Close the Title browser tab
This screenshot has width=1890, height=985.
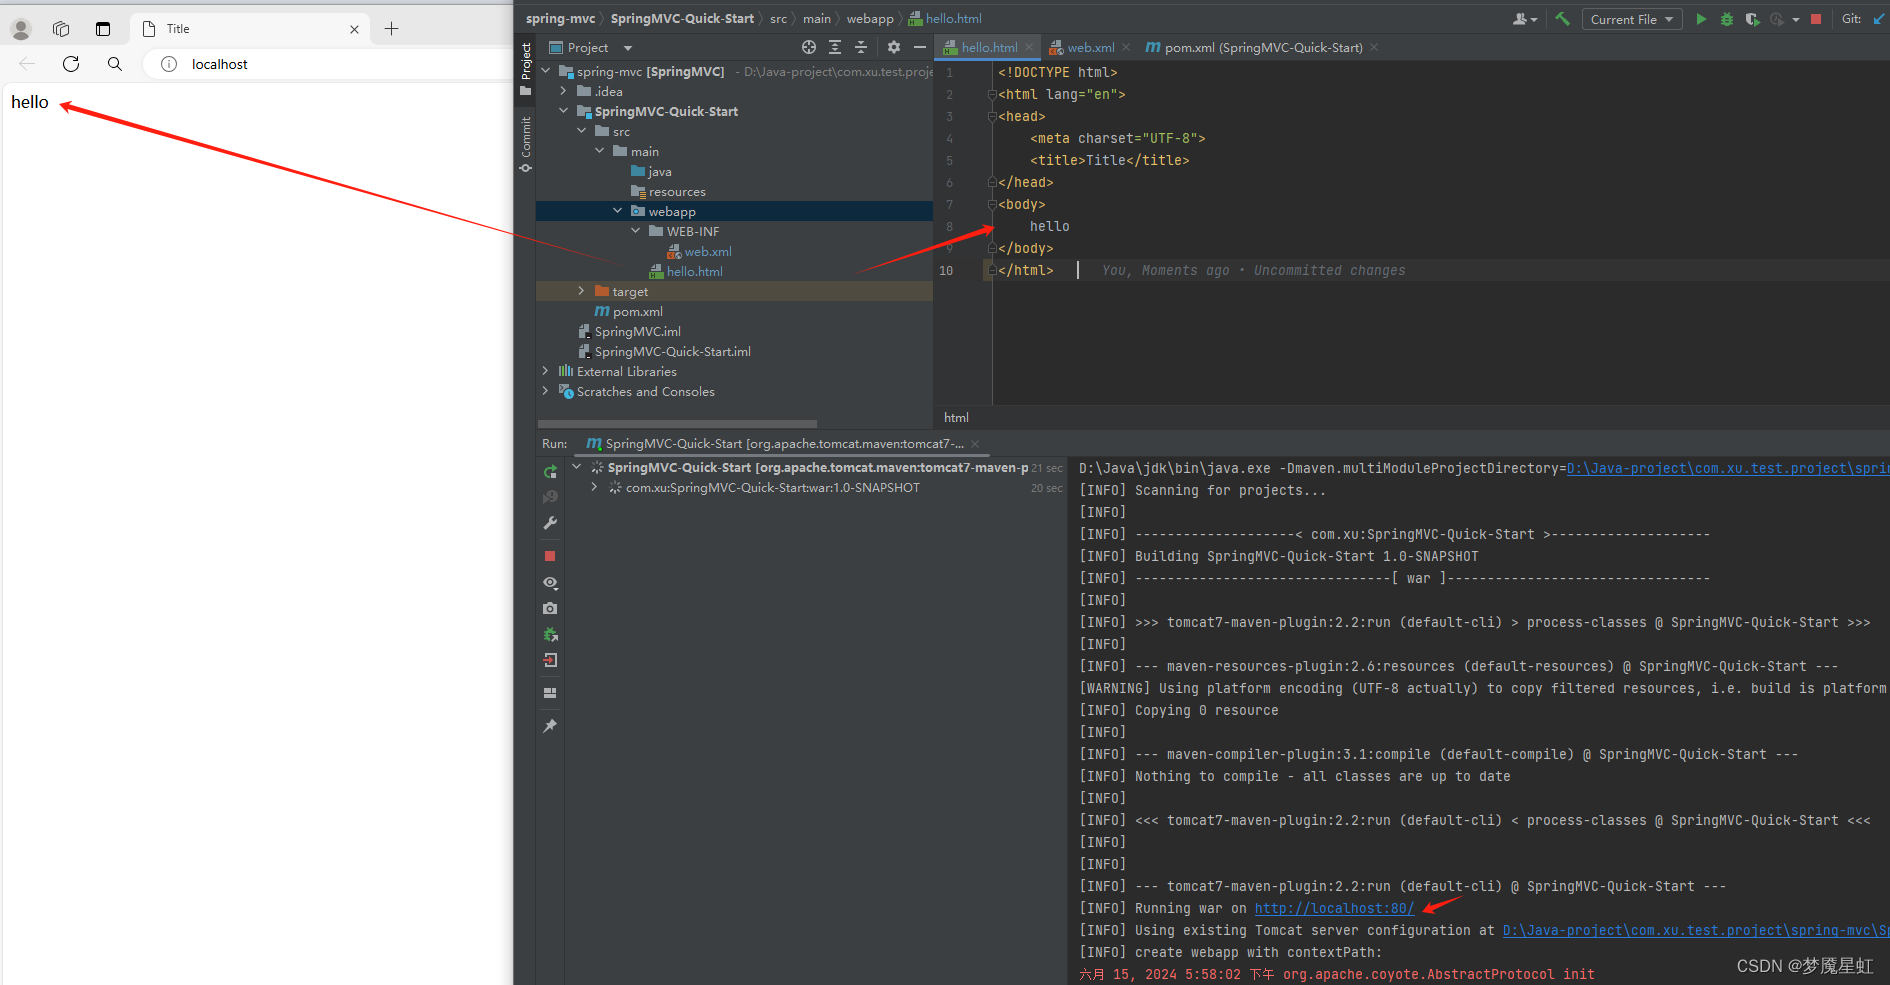tap(354, 29)
